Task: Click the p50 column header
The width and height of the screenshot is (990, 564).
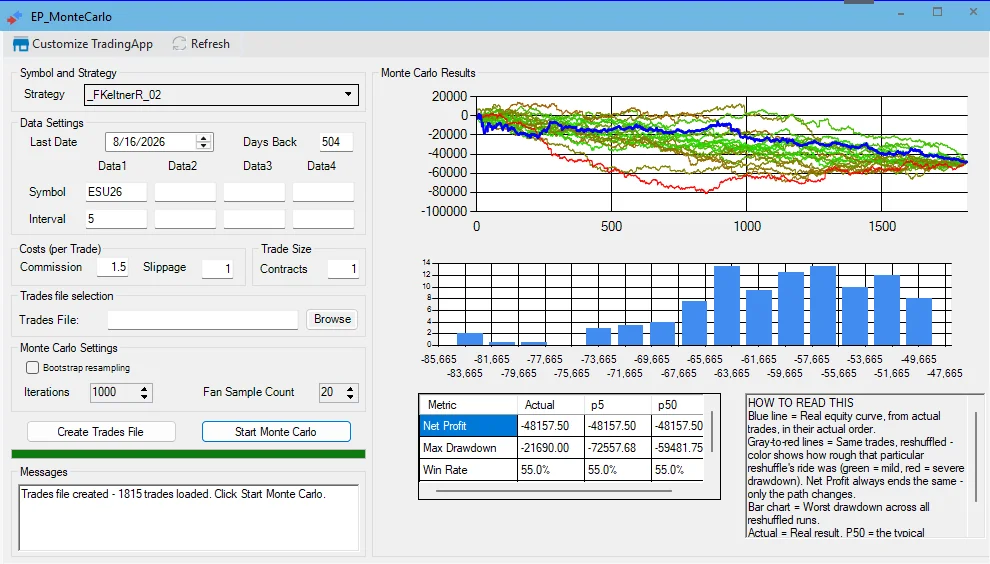Action: coord(677,405)
